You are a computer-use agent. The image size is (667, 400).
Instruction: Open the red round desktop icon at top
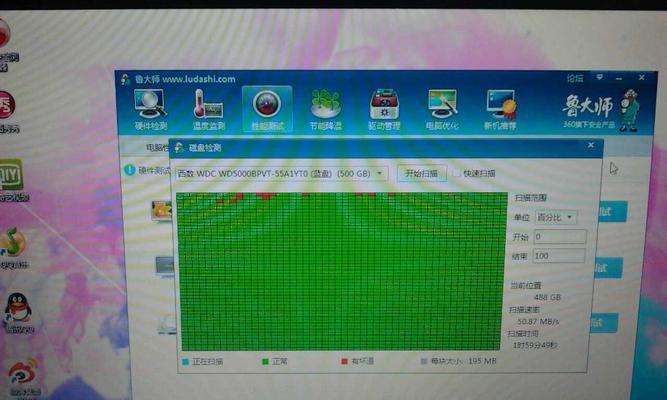4,34
